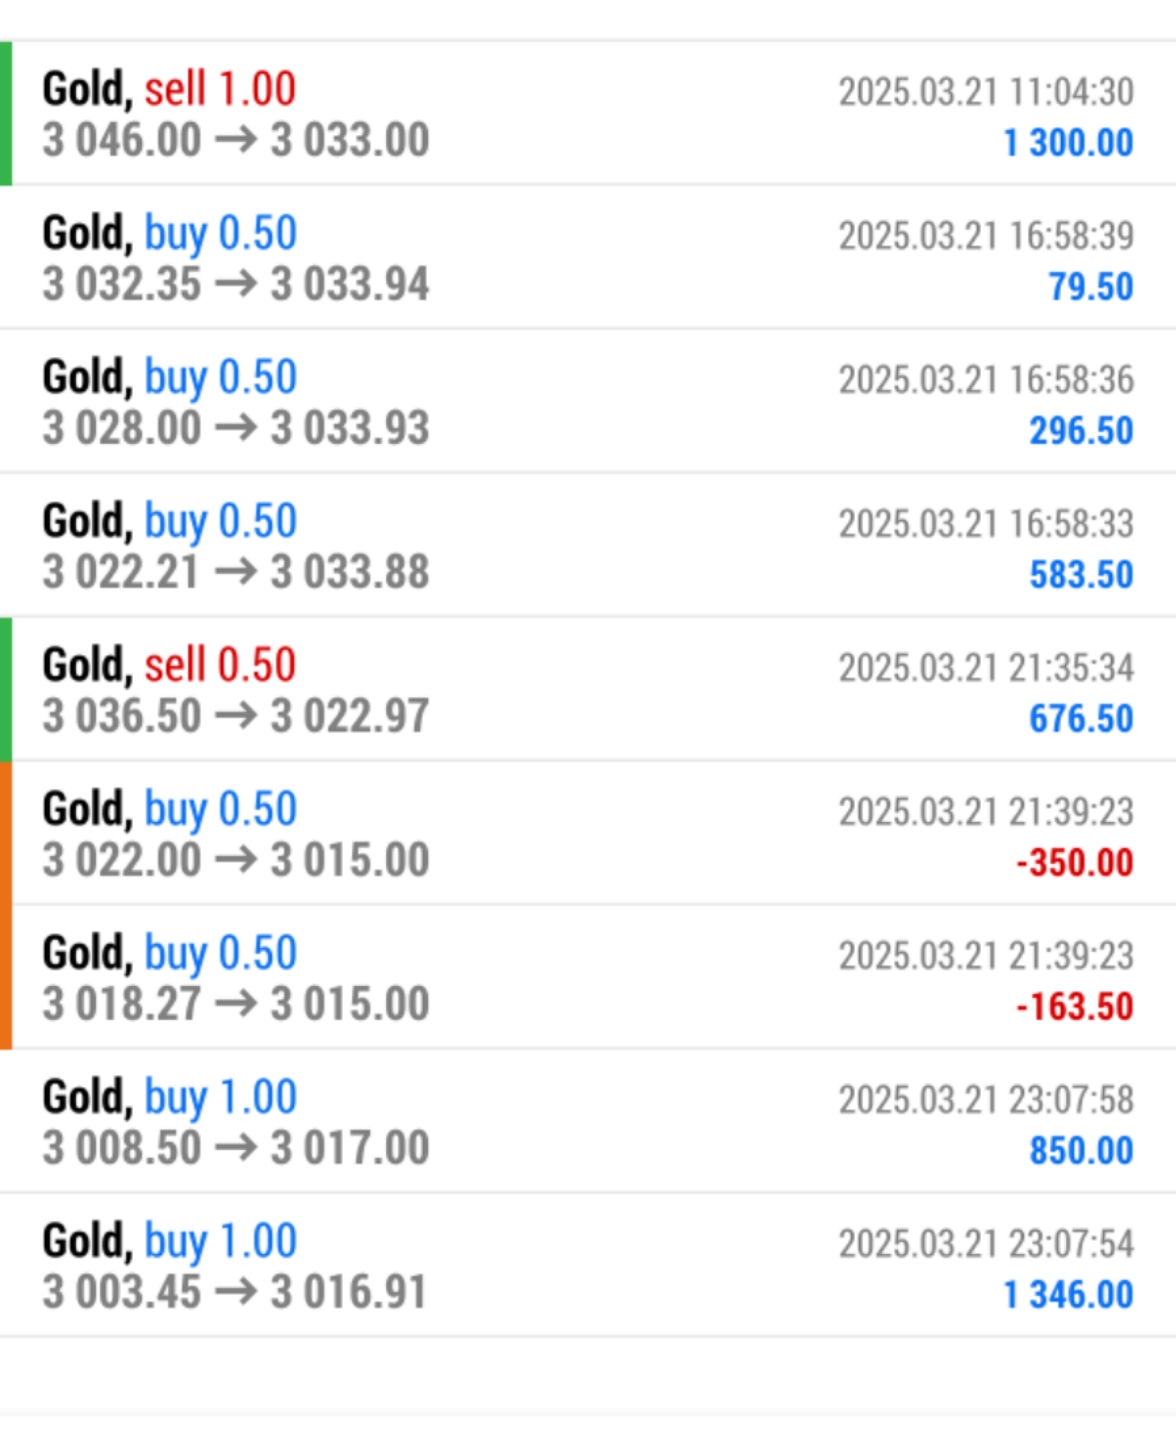Tap the 79.50 profit value
Image resolution: width=1176 pixels, height=1431 pixels.
(x=1090, y=287)
